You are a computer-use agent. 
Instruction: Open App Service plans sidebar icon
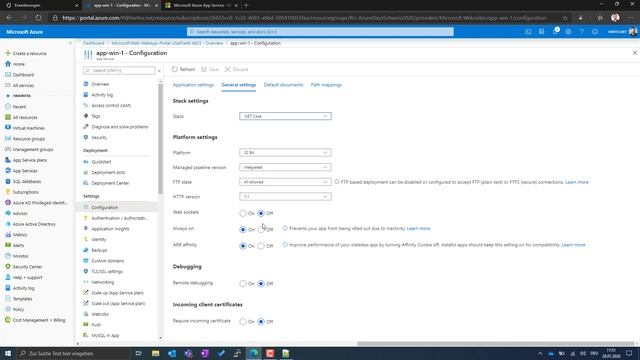[8, 160]
